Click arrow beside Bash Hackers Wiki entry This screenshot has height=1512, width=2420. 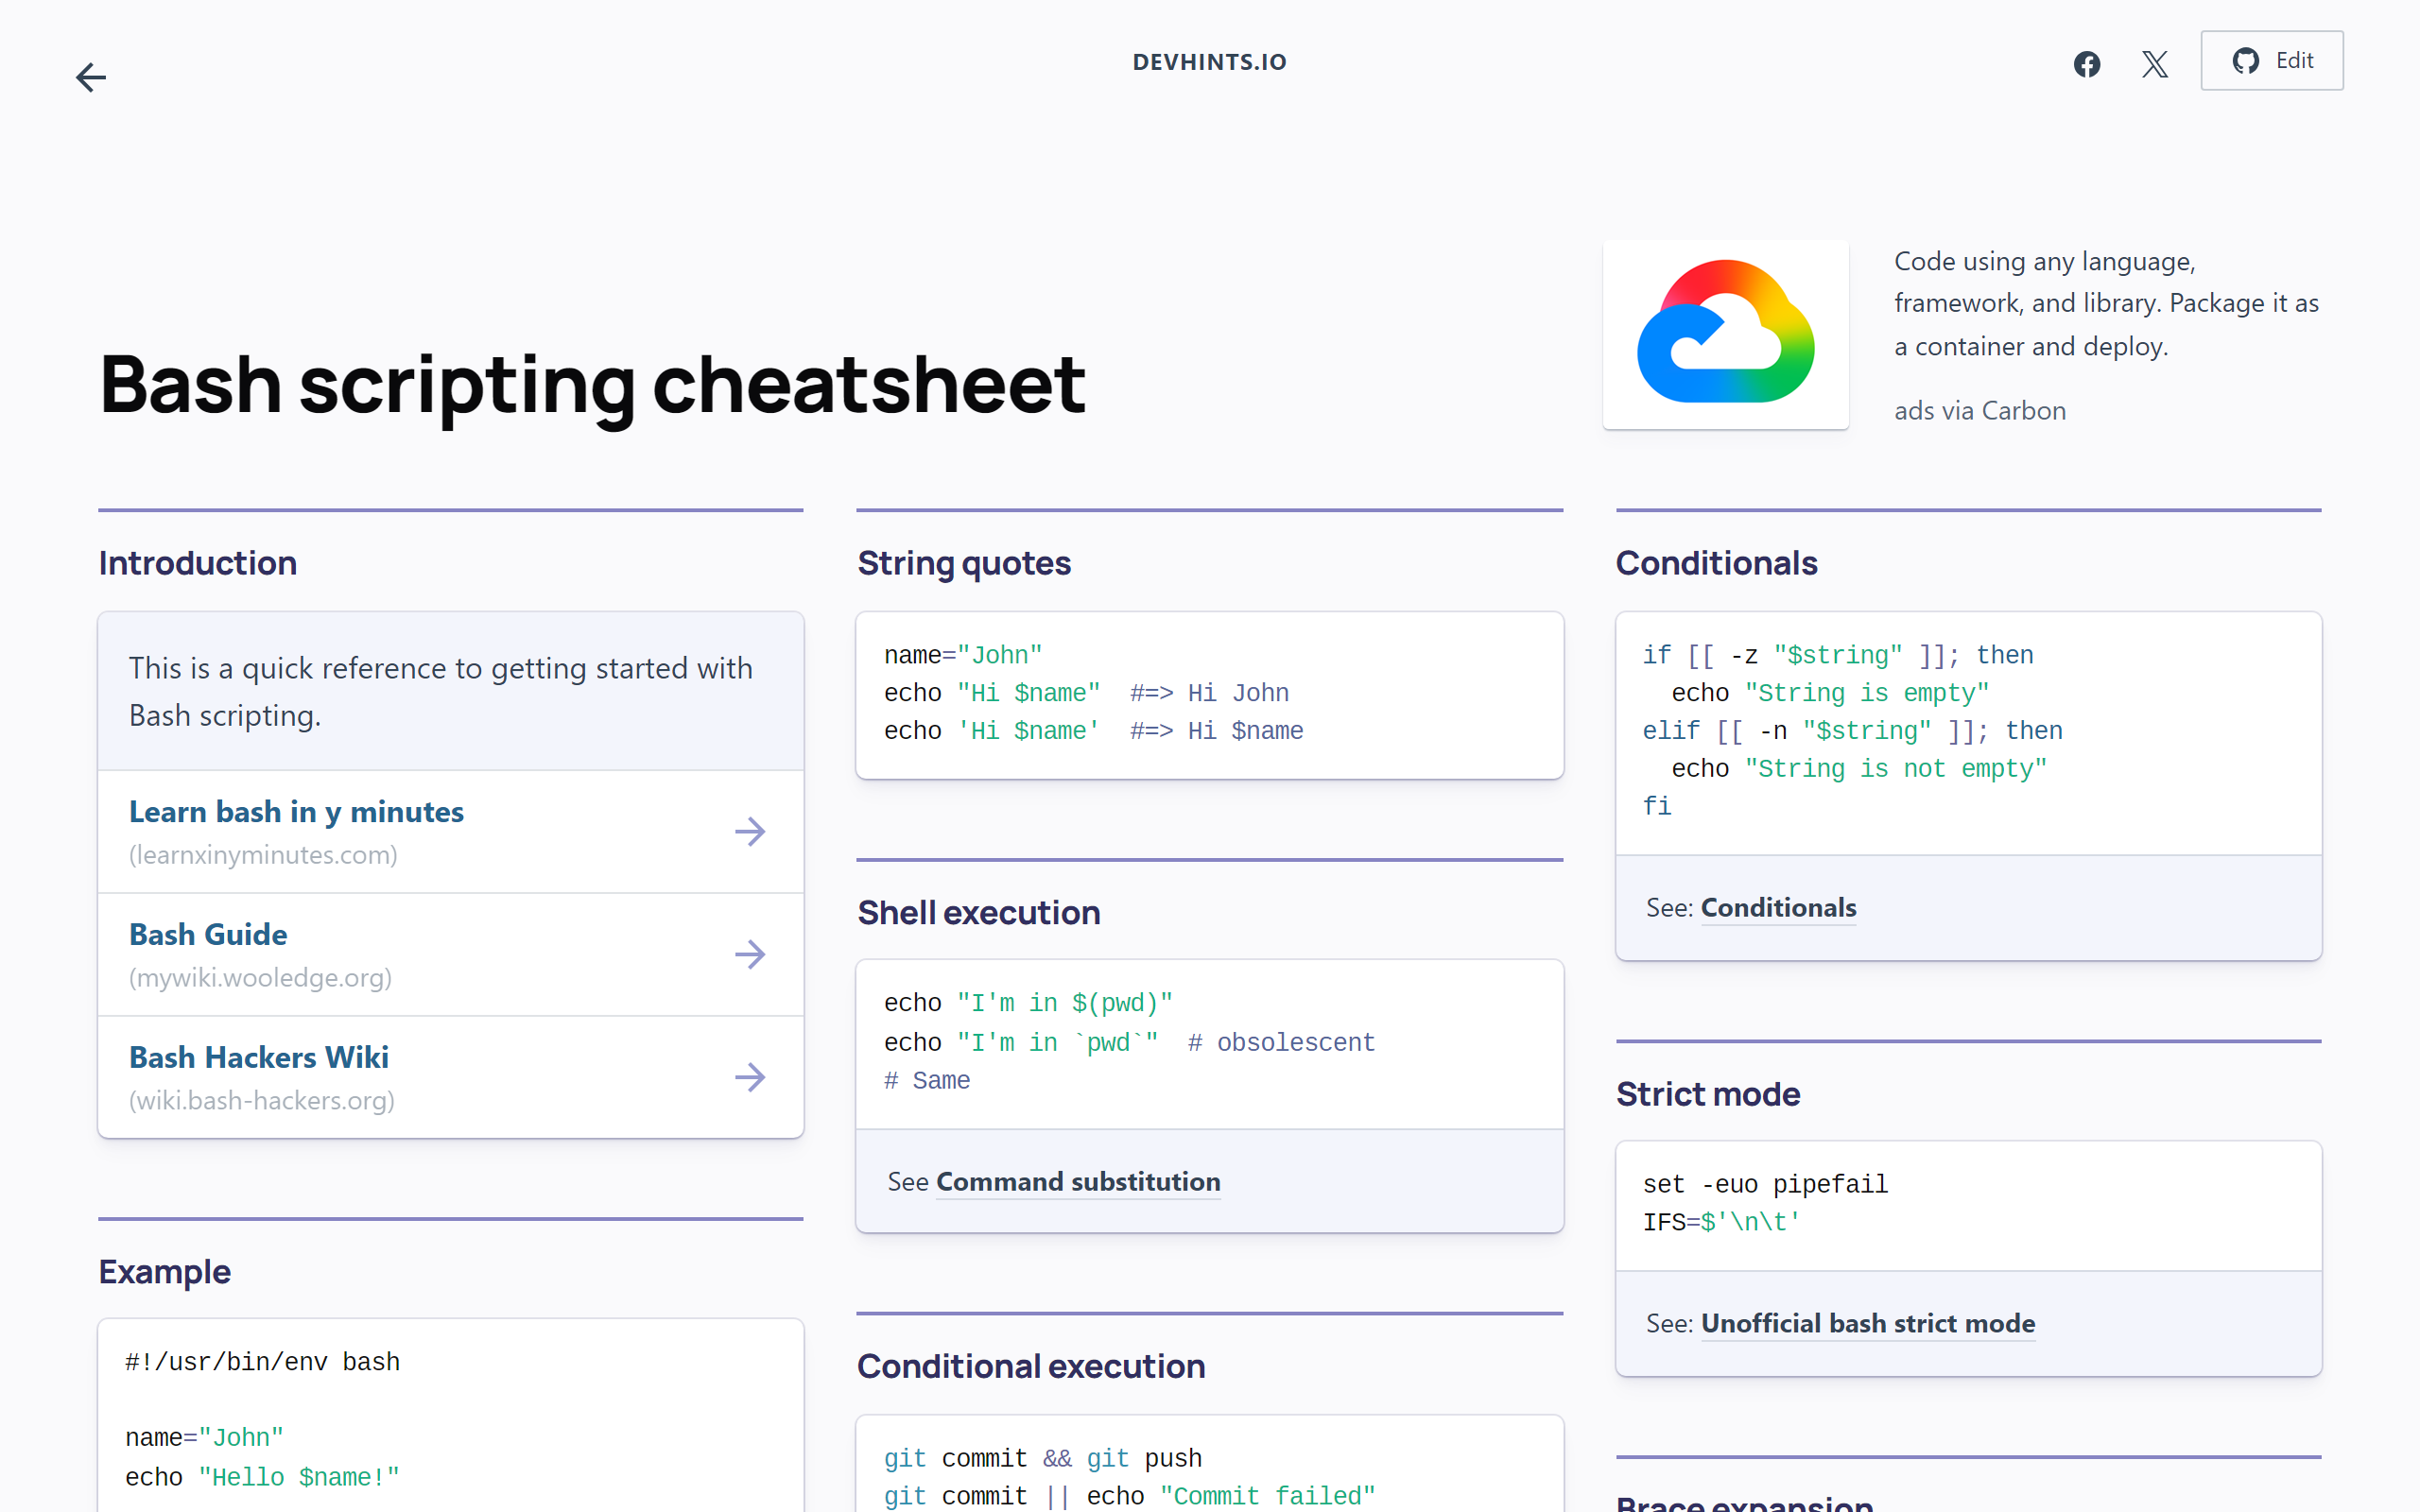pyautogui.click(x=750, y=1077)
